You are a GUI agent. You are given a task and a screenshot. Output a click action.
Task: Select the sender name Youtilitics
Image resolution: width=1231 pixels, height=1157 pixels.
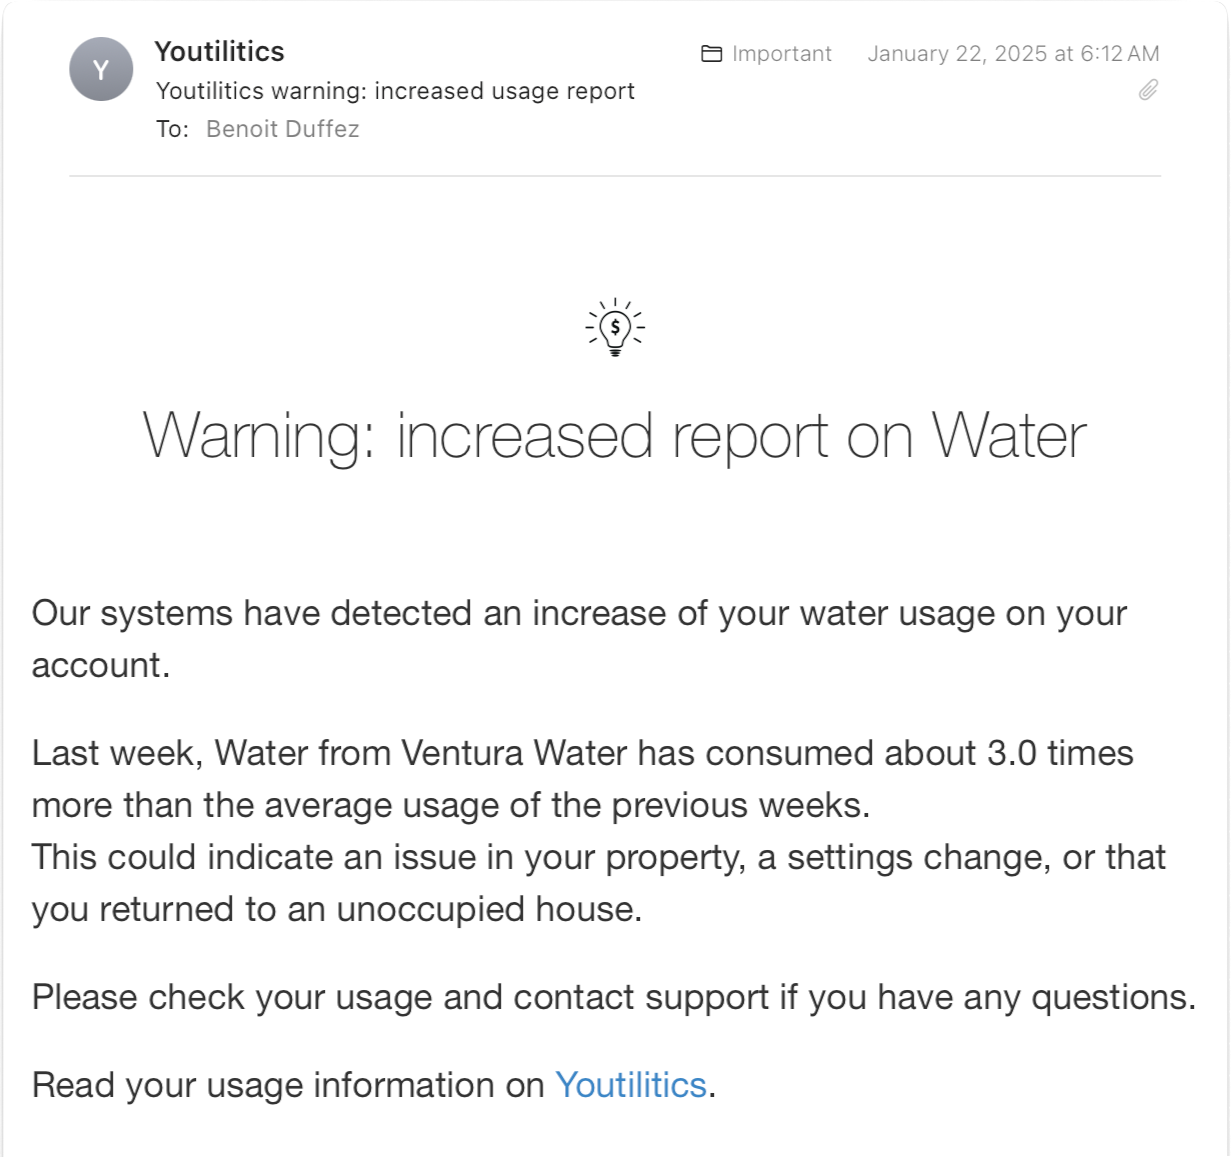pos(220,52)
